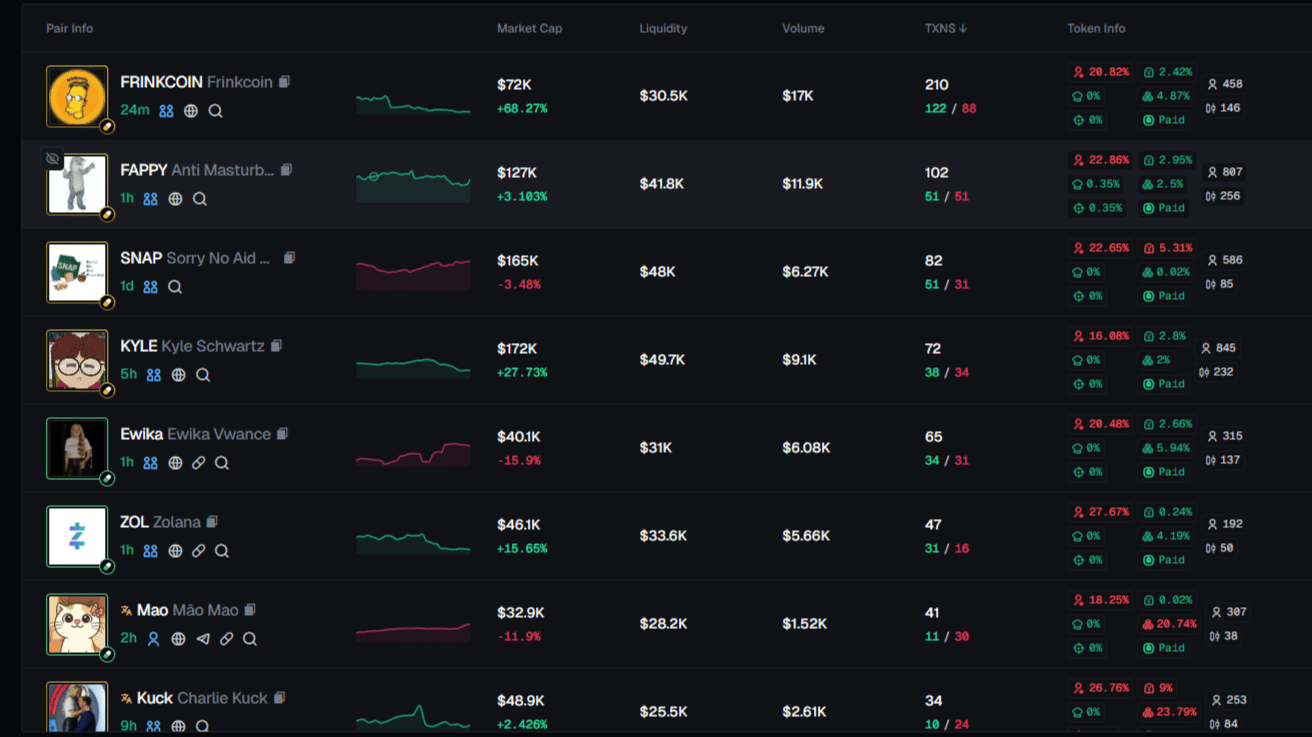Screen dimensions: 1312x737
Task: Open the Ewika Vwance token name
Action: (x=218, y=434)
